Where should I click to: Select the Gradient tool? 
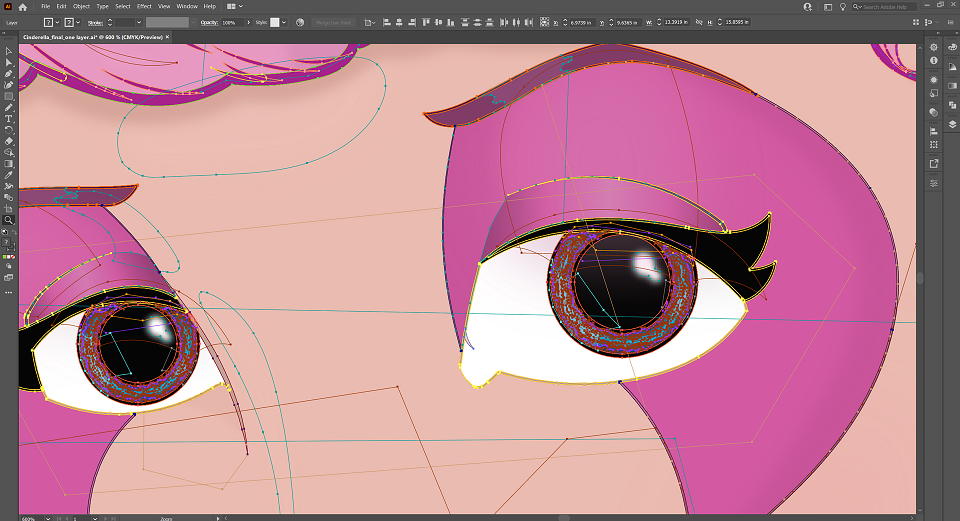[9, 163]
